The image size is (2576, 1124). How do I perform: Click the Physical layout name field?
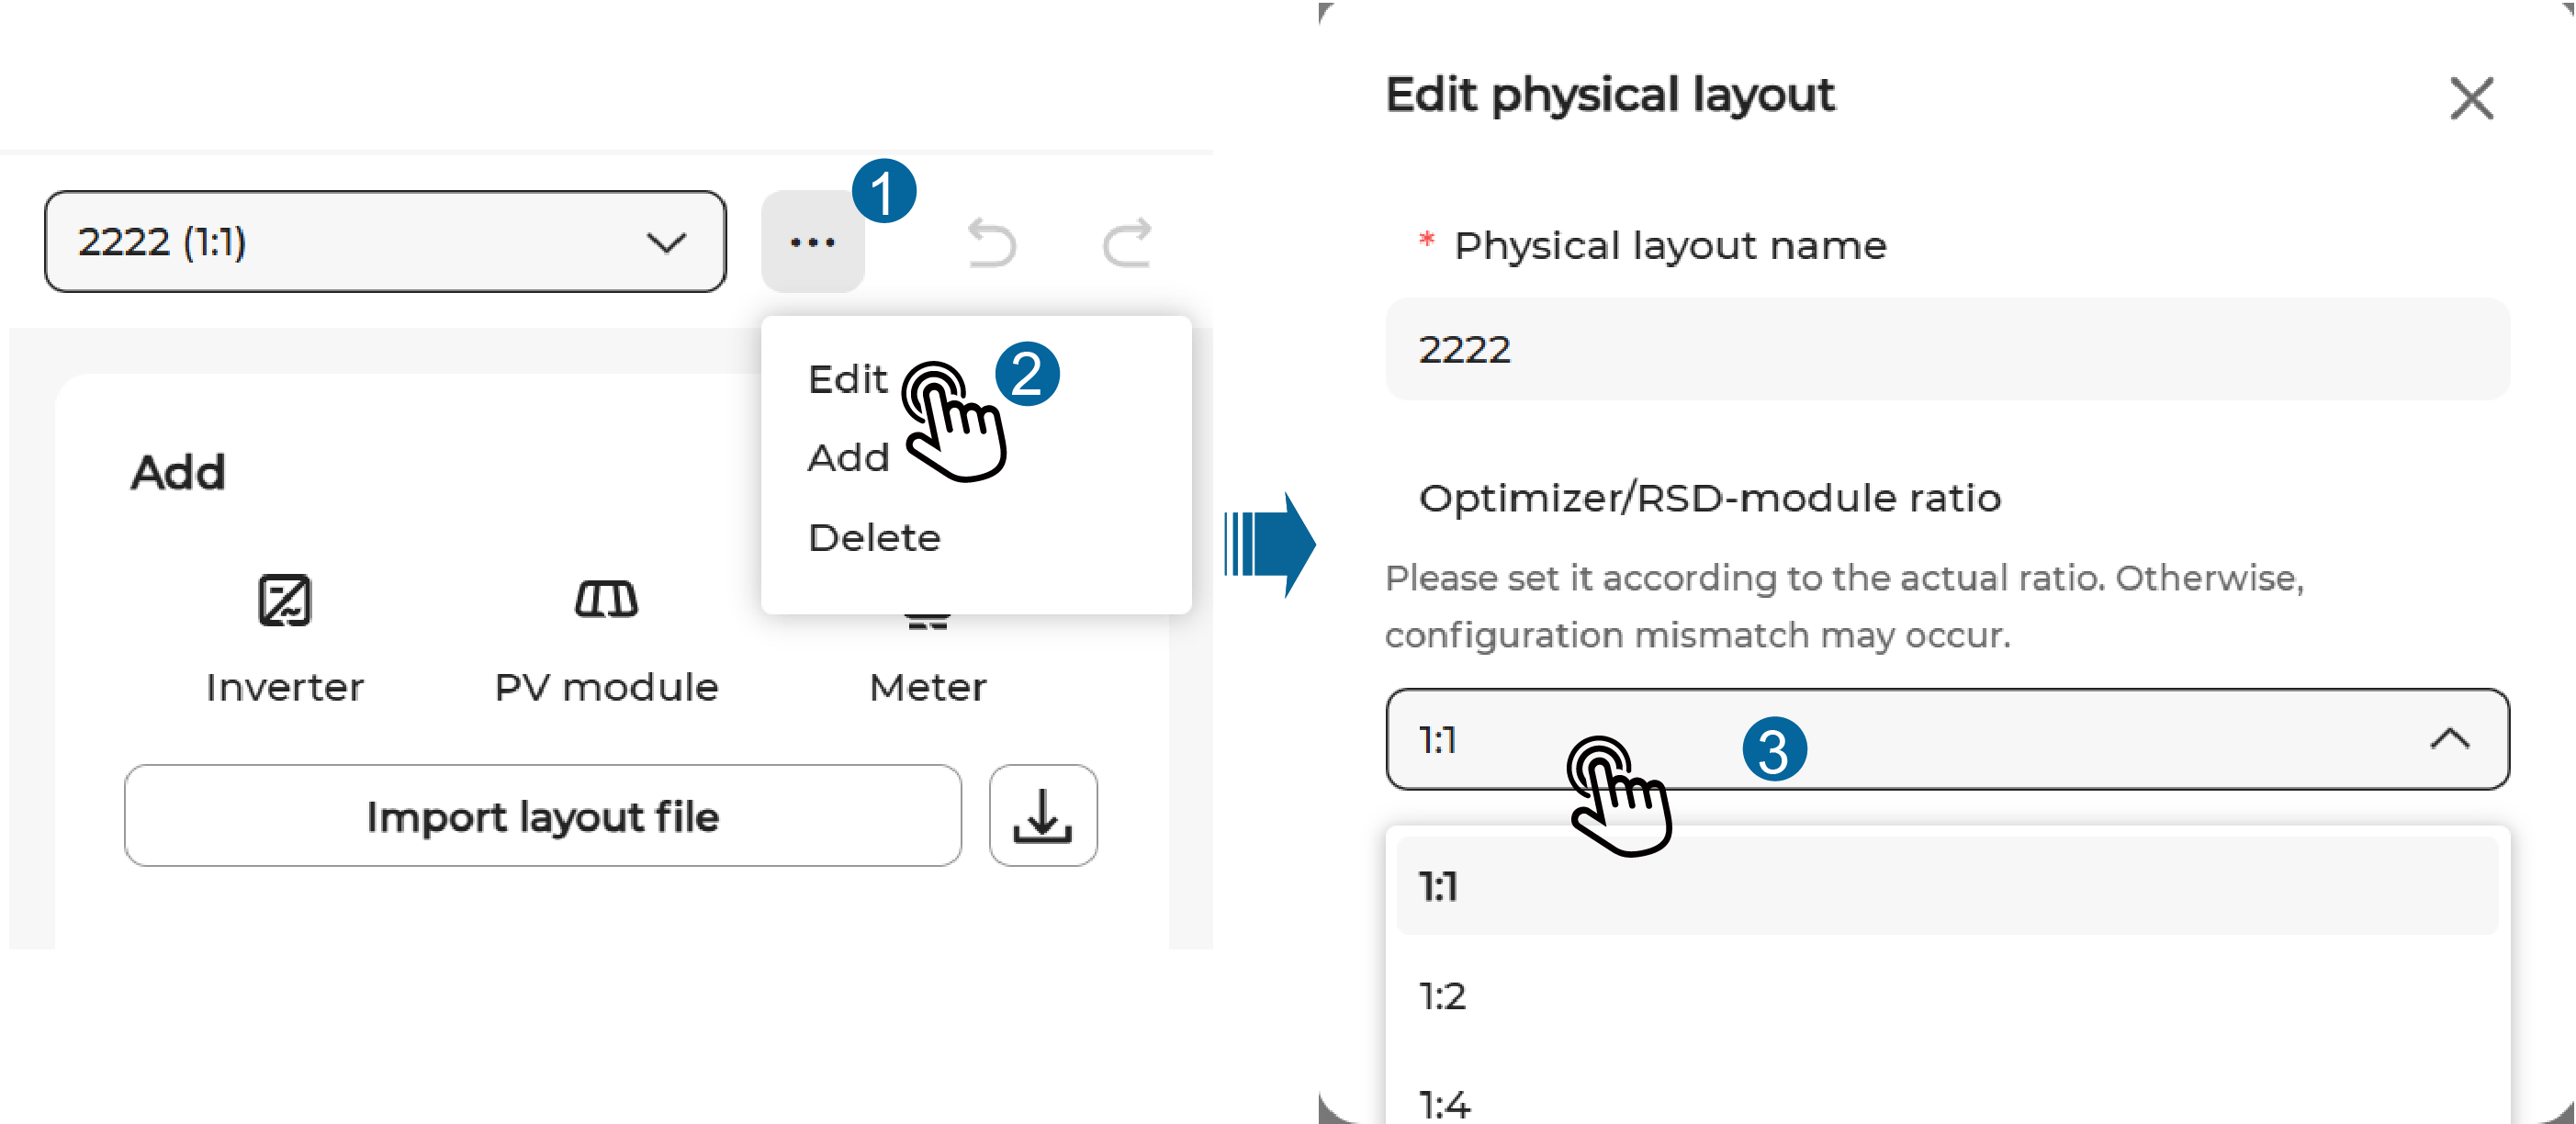(x=1946, y=349)
